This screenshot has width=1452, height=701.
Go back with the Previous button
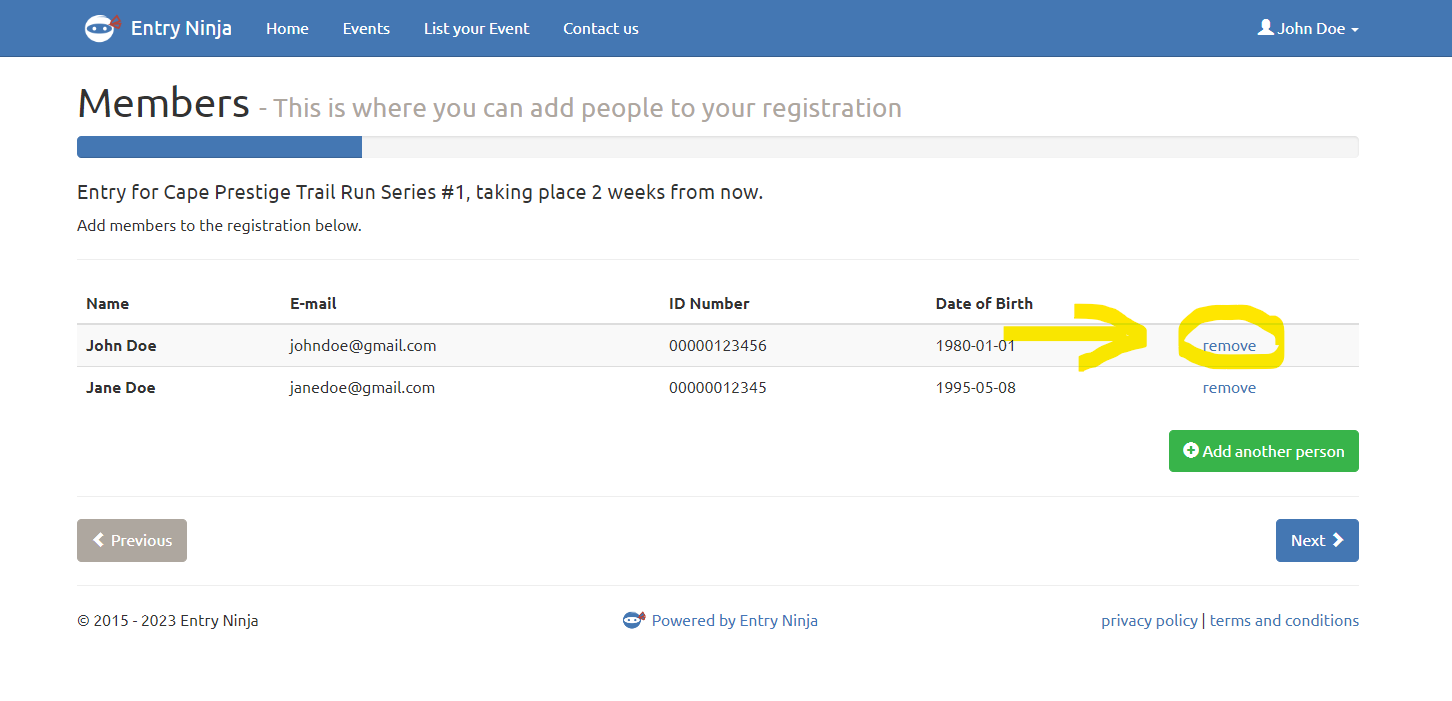coord(132,540)
